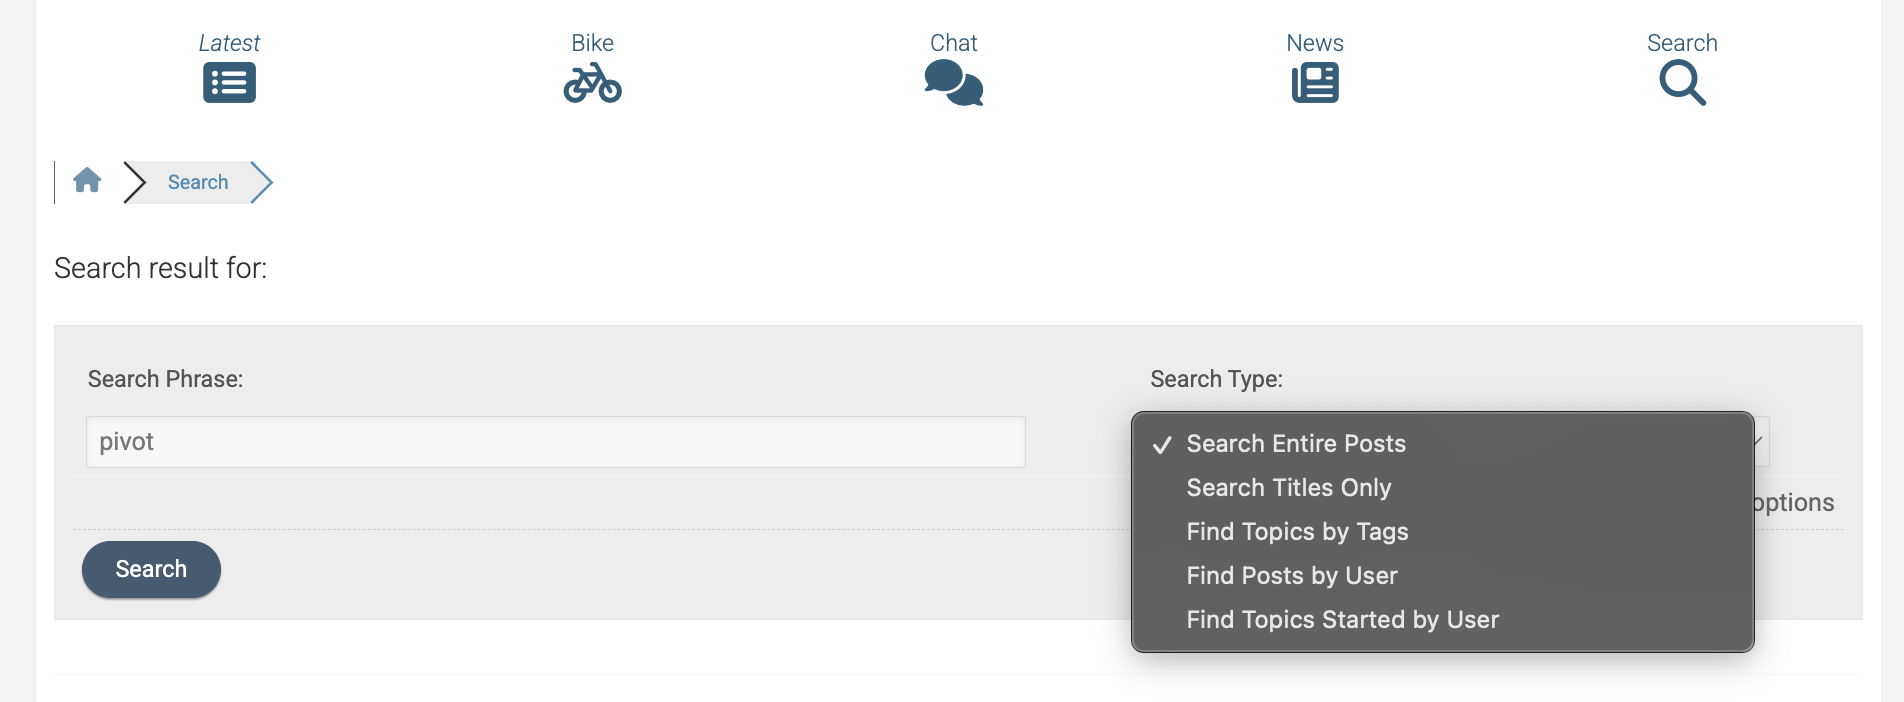Open the News newspaper icon
This screenshot has width=1904, height=702.
tap(1314, 83)
